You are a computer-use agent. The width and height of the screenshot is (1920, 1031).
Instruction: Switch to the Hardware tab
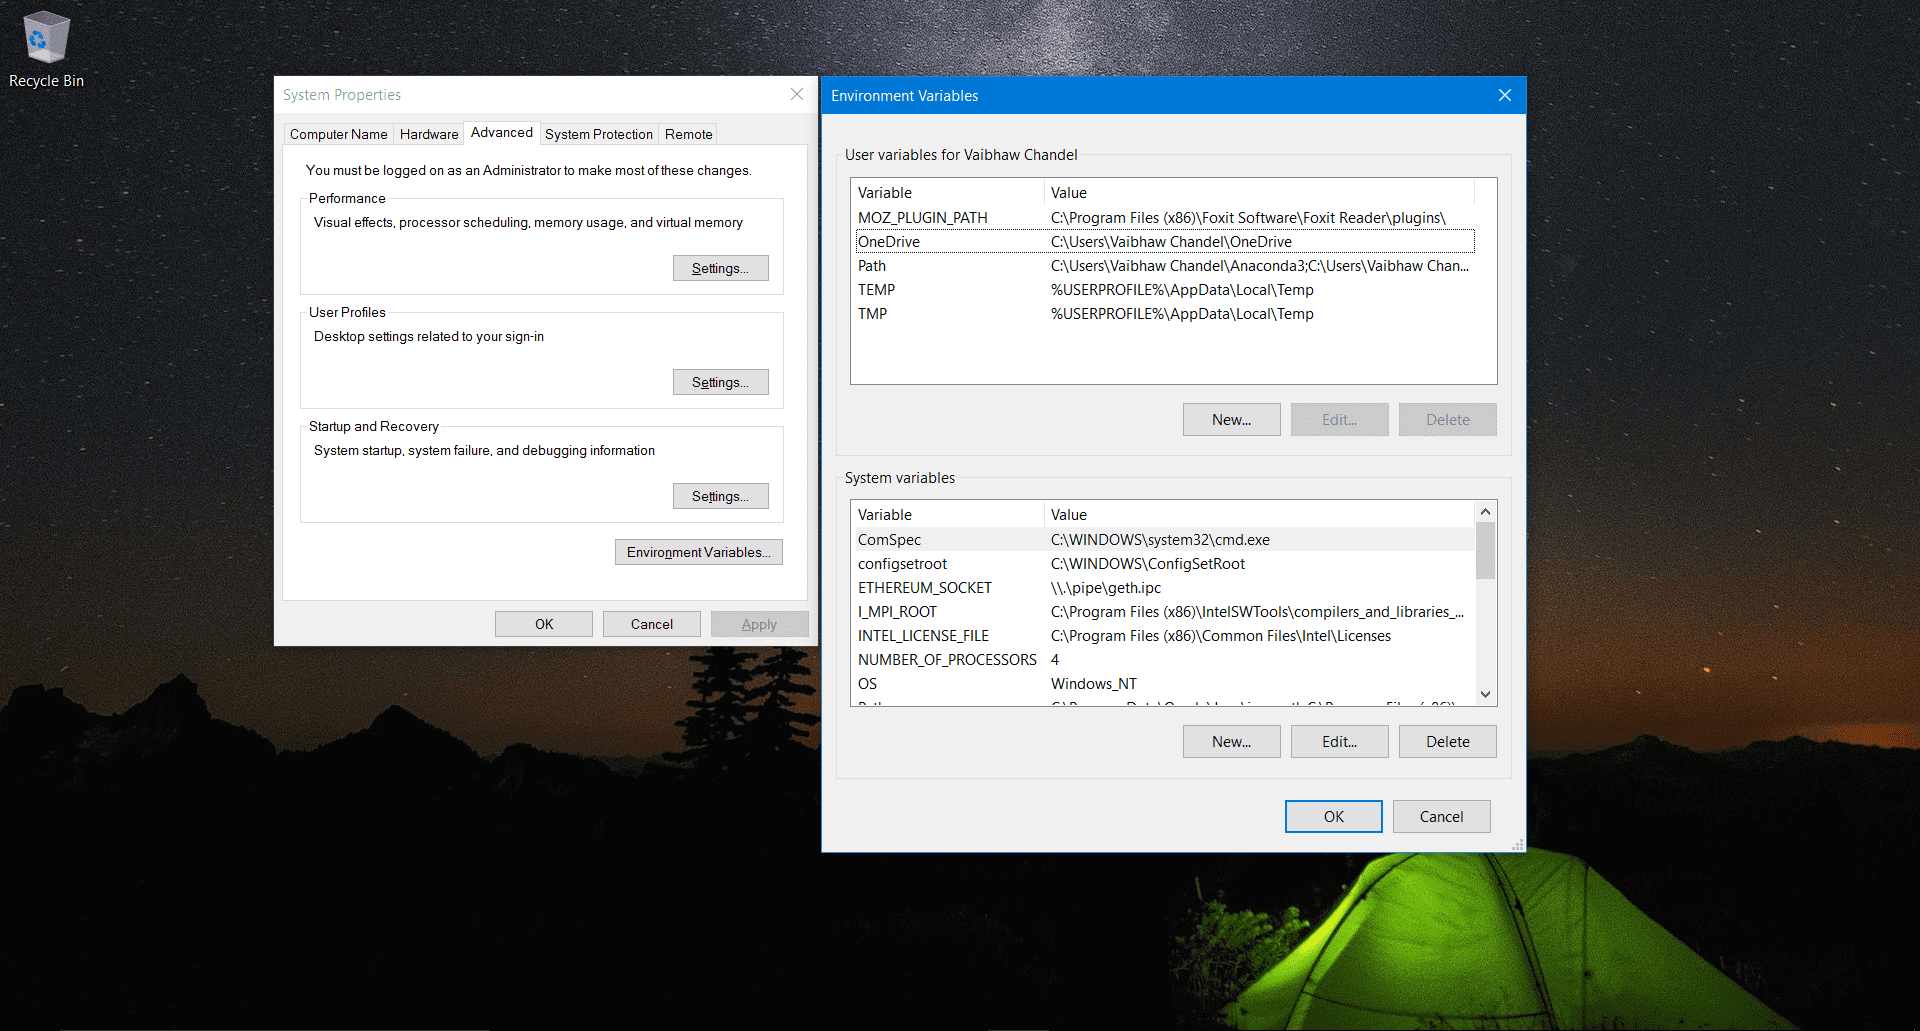[429, 134]
